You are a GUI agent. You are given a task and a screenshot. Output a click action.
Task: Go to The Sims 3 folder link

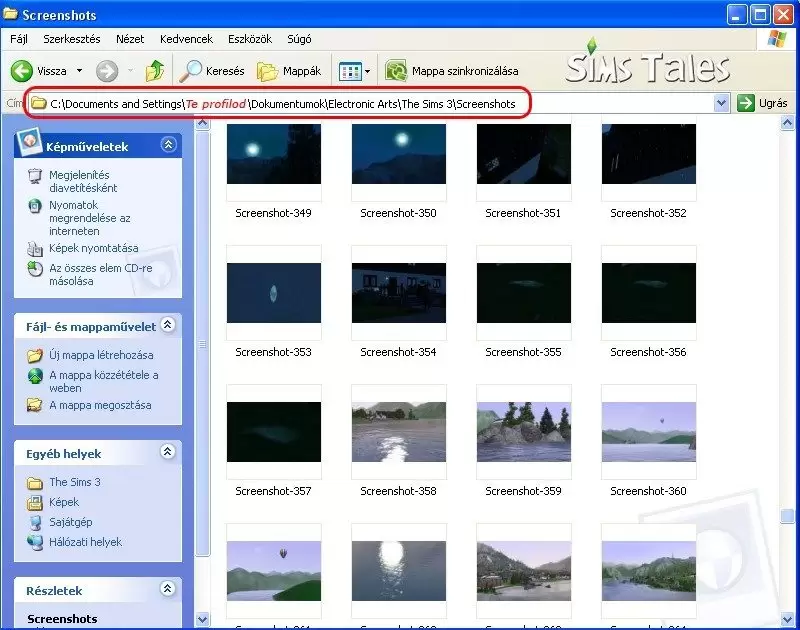coord(74,482)
